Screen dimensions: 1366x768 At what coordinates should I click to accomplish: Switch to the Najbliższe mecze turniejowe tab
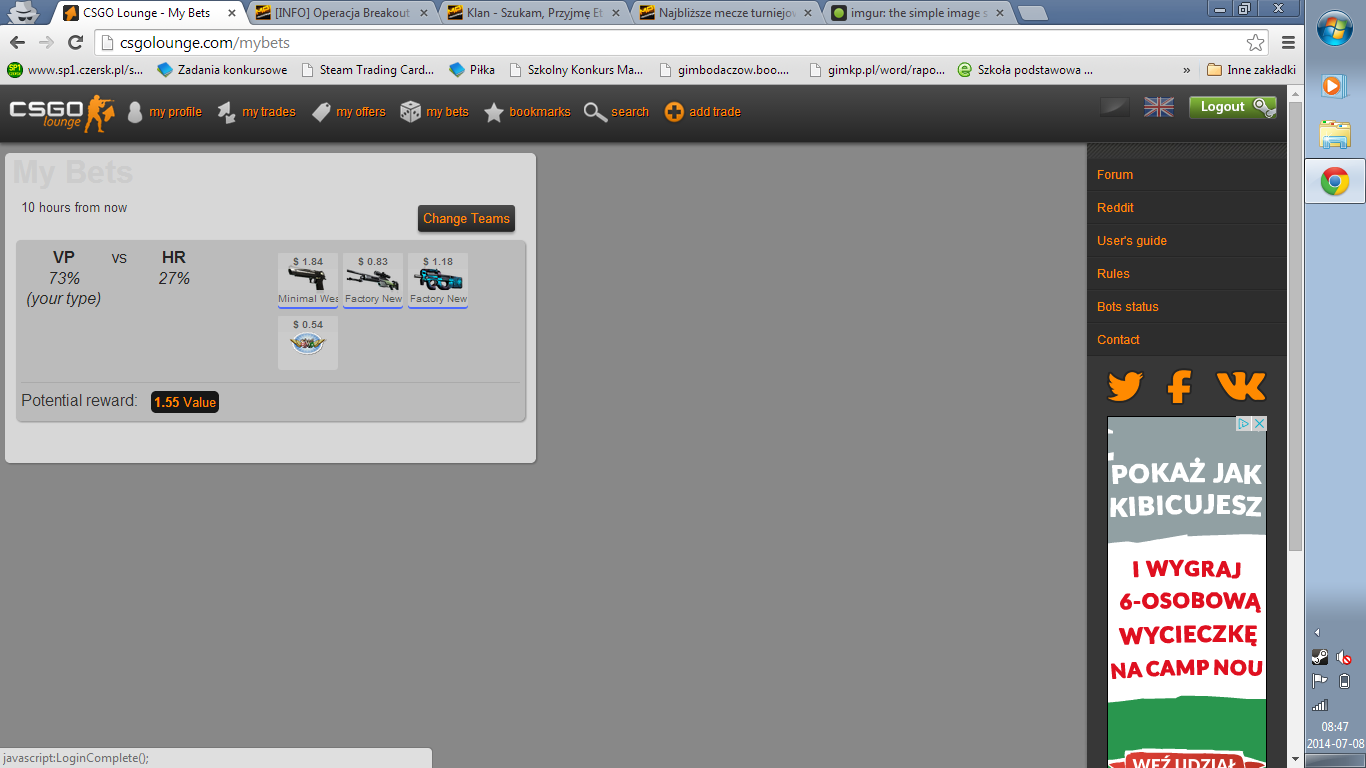pos(727,13)
